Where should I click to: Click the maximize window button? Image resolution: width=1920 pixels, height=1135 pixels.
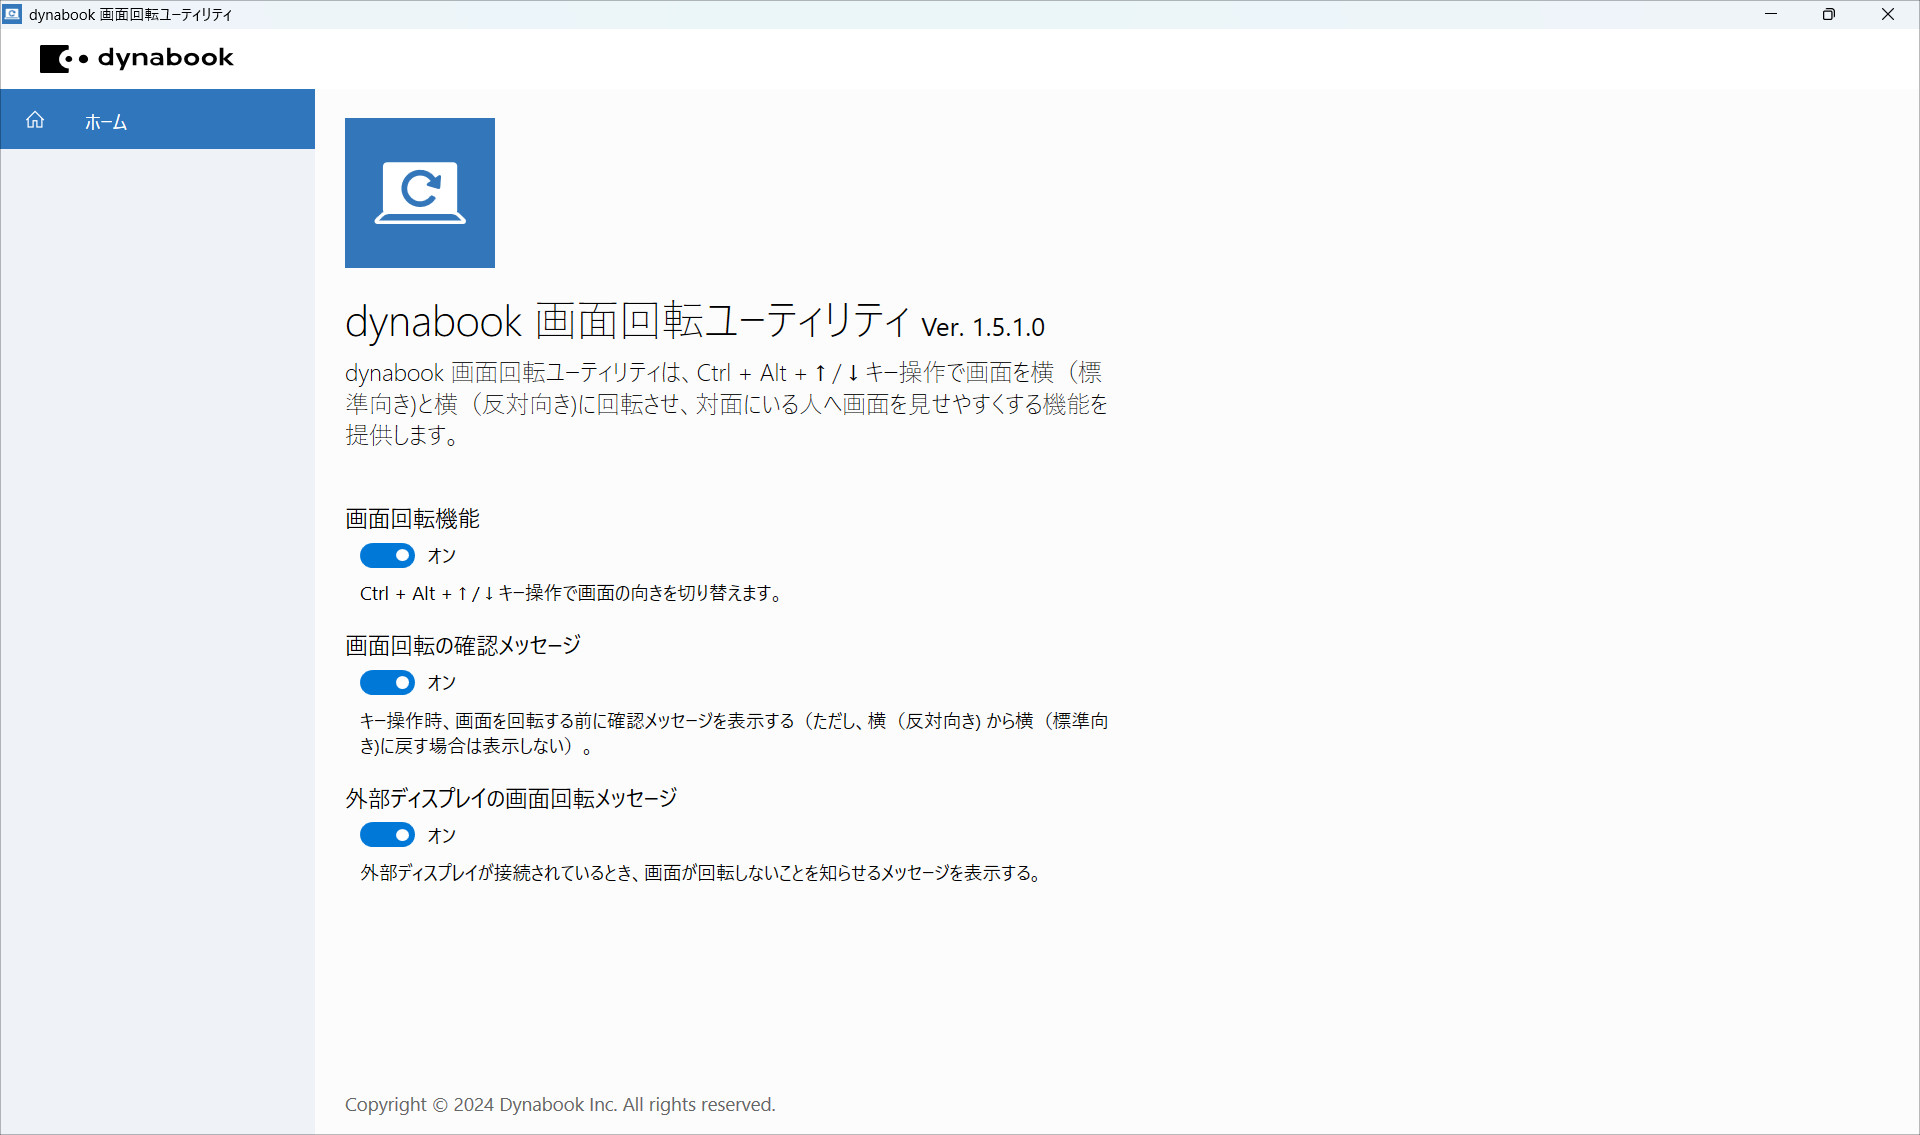click(1830, 14)
